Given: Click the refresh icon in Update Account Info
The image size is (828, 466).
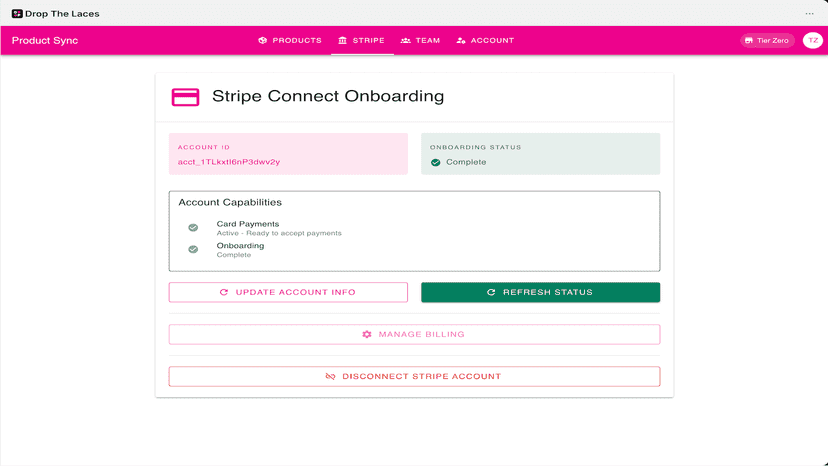Looking at the screenshot, I should click(224, 292).
